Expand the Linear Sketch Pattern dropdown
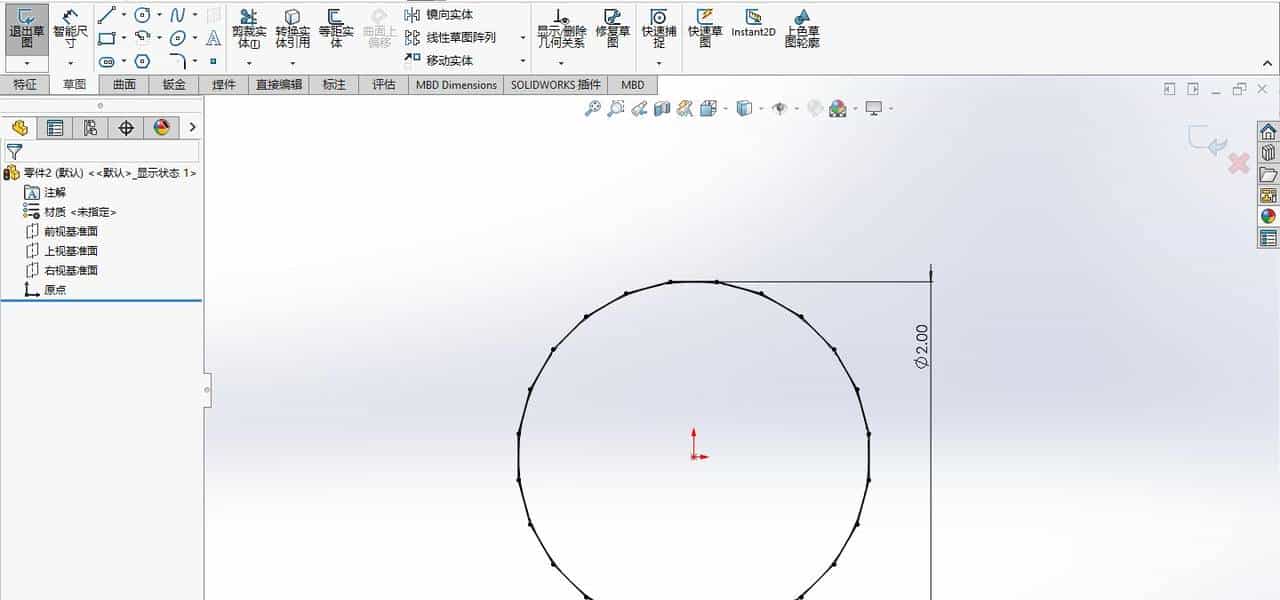Viewport: 1280px width, 600px height. coord(524,37)
